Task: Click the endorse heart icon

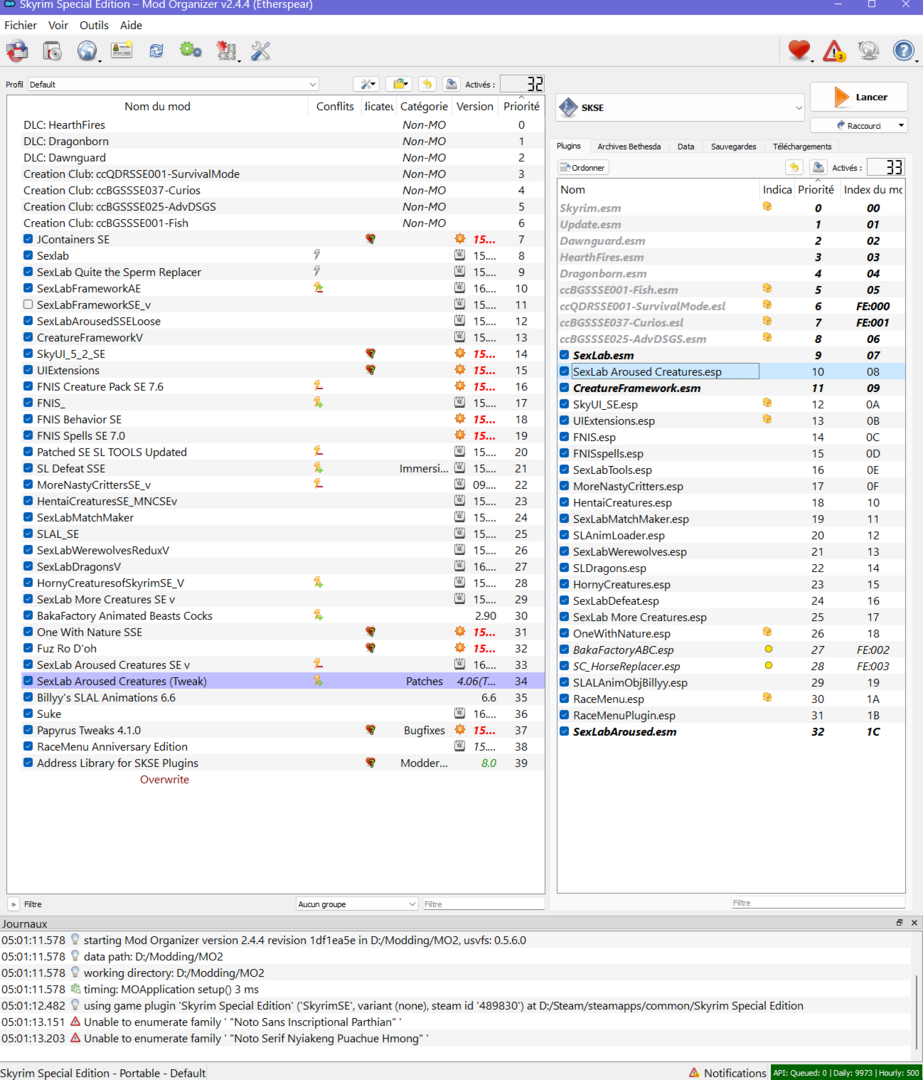Action: pyautogui.click(x=798, y=50)
